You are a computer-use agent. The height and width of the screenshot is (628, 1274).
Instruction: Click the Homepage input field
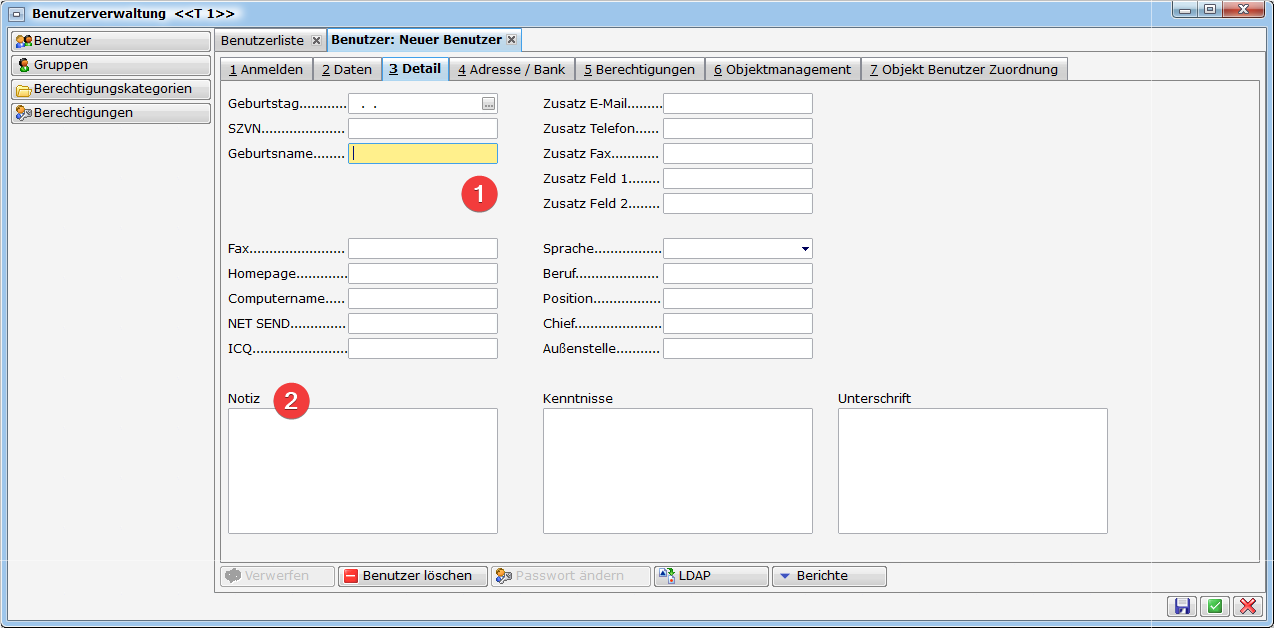tap(422, 274)
